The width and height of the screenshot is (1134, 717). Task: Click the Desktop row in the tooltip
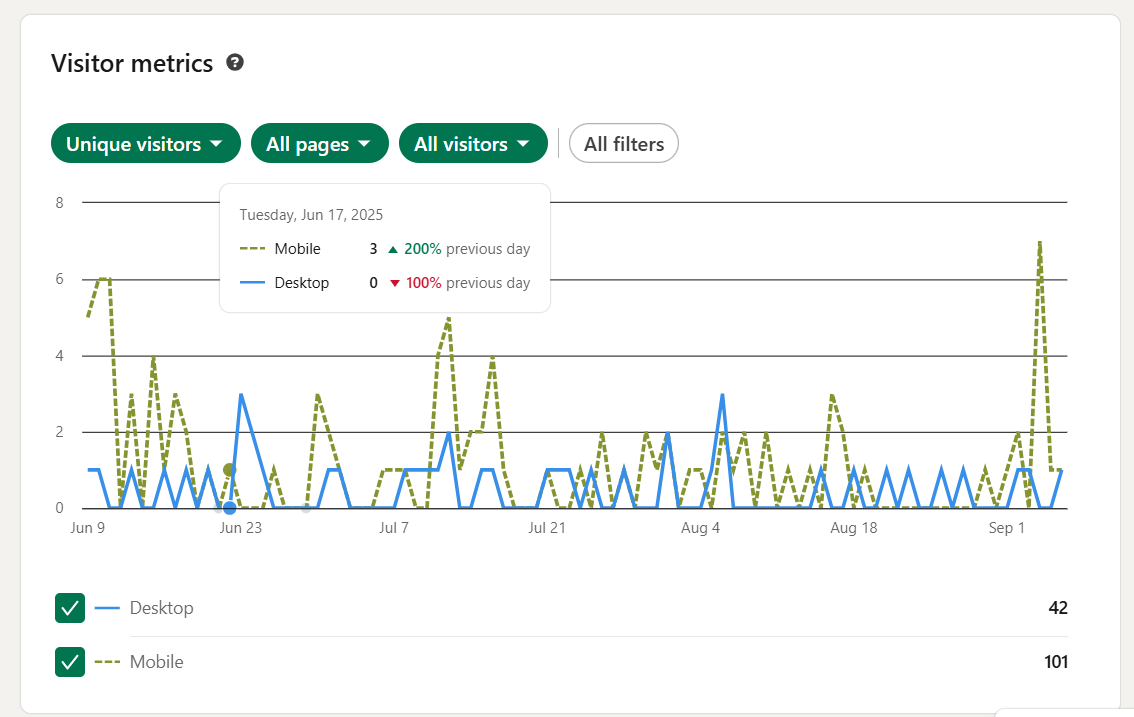coord(385,283)
